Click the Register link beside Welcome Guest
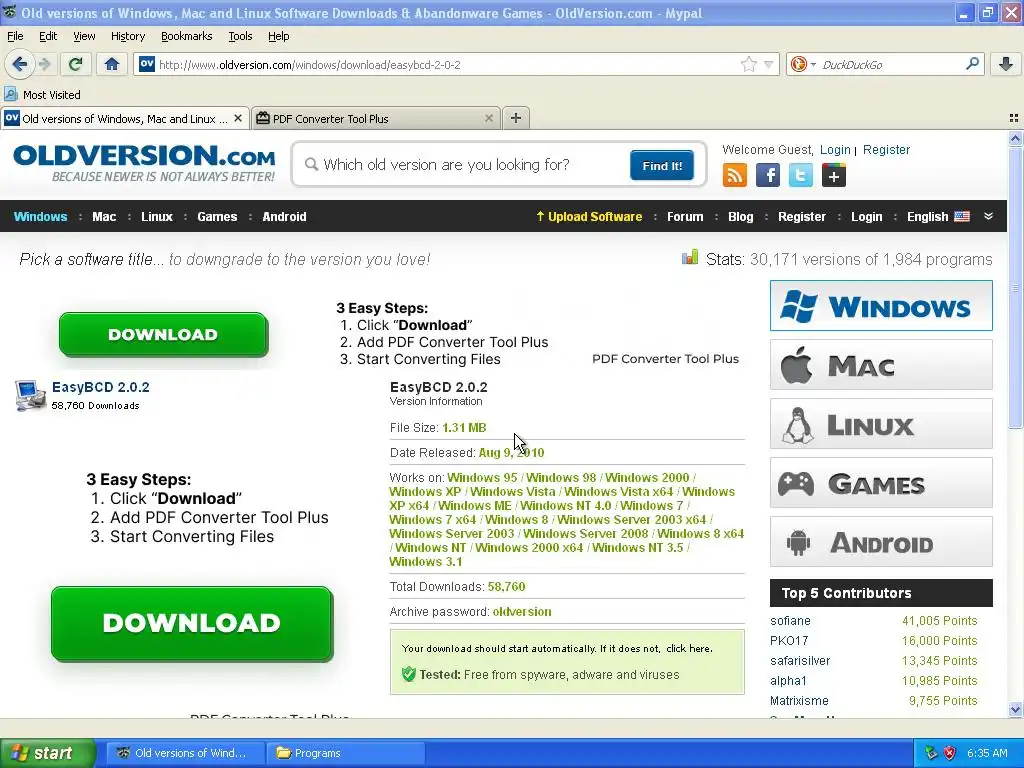 point(886,150)
